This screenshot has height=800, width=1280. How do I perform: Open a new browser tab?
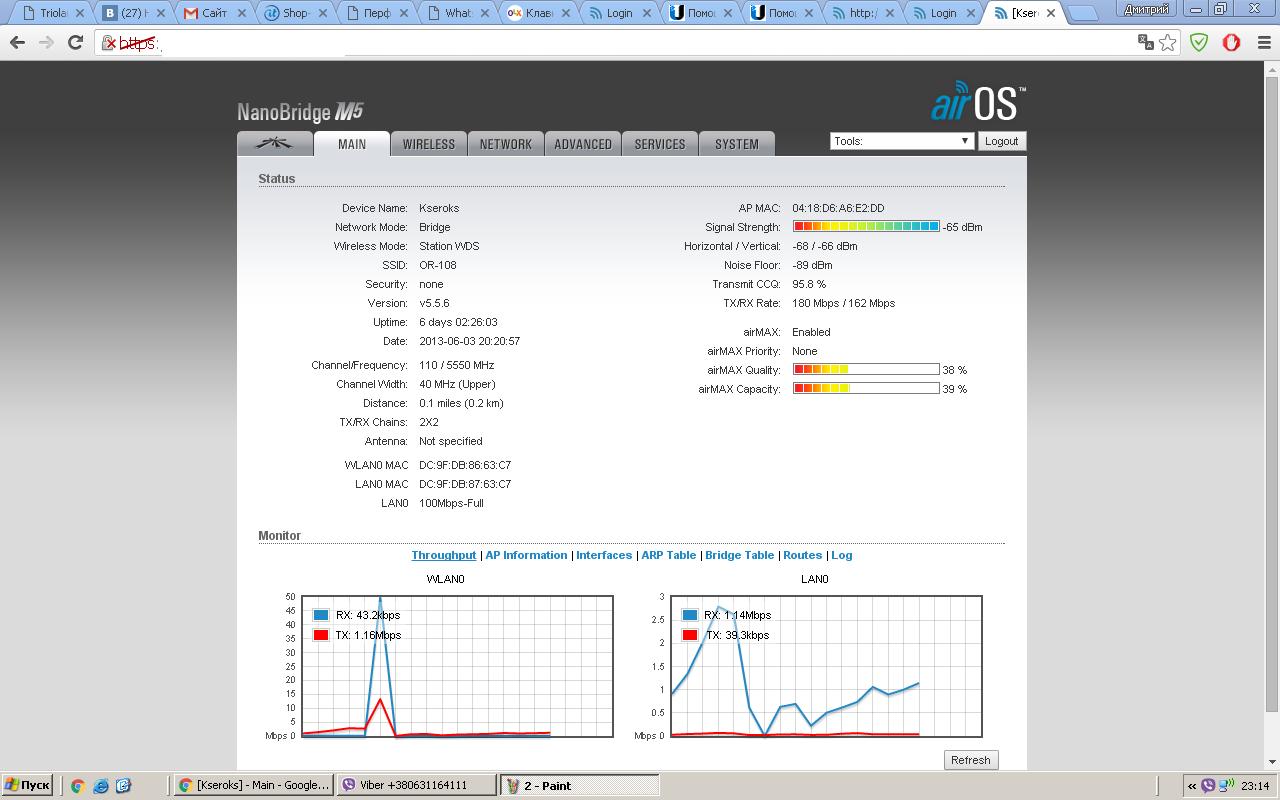click(1082, 13)
